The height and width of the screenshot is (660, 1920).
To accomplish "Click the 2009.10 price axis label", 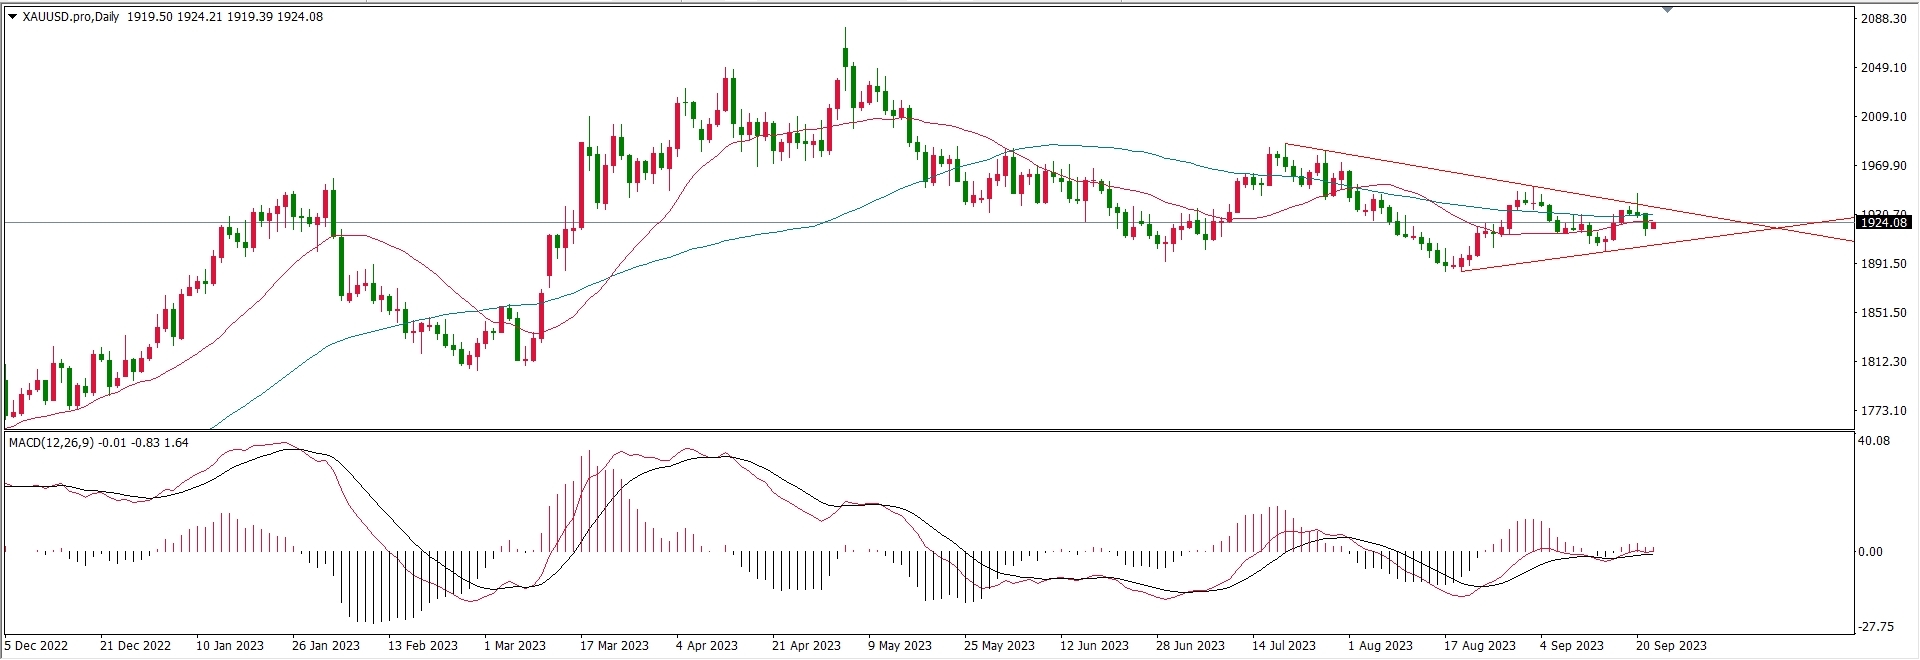I will (x=1883, y=117).
